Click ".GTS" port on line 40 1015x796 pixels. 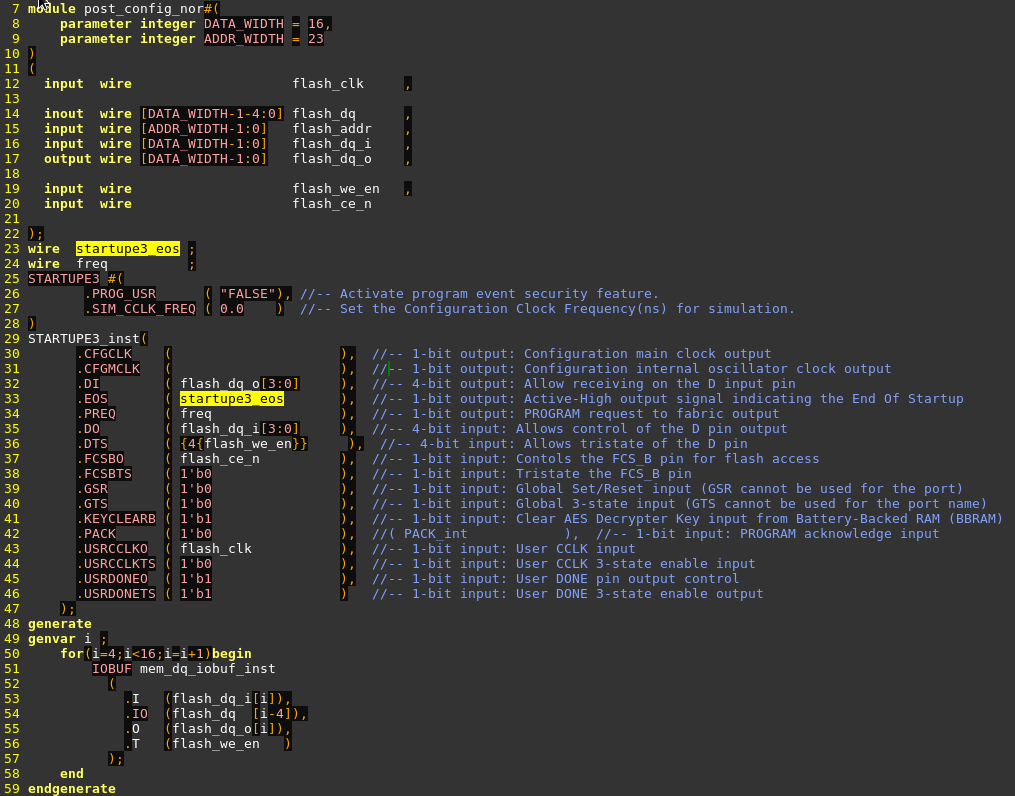(x=92, y=503)
